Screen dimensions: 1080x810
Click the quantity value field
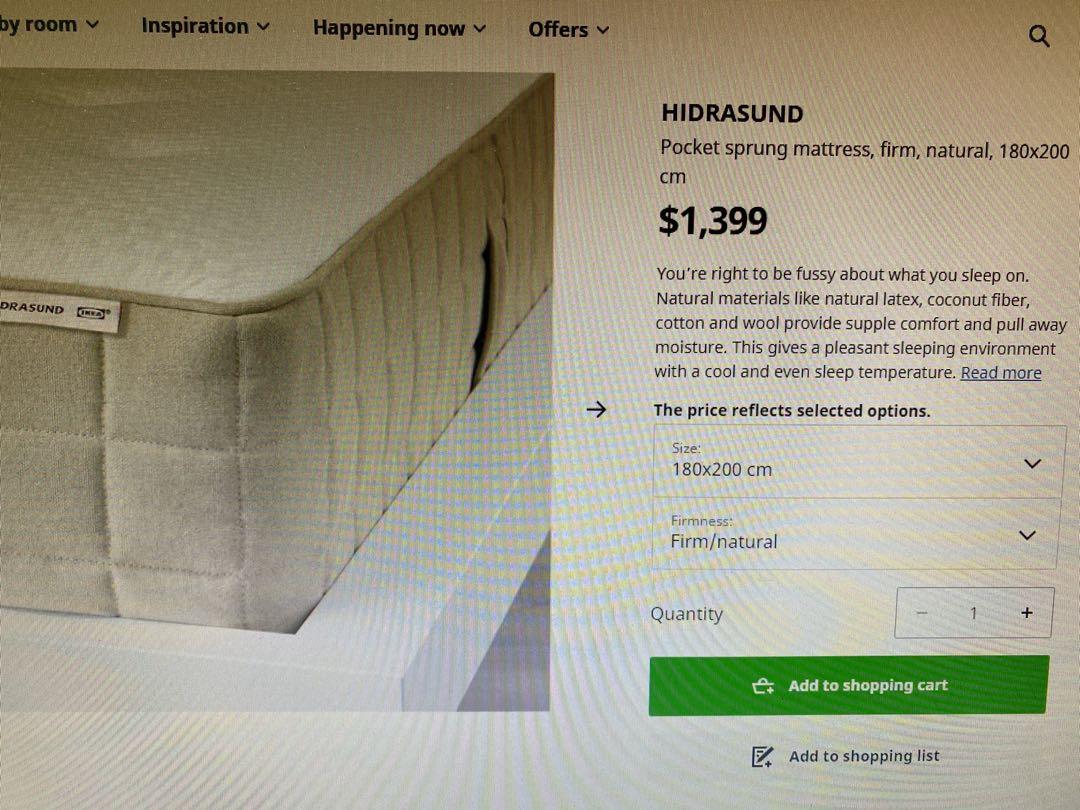click(x=973, y=612)
